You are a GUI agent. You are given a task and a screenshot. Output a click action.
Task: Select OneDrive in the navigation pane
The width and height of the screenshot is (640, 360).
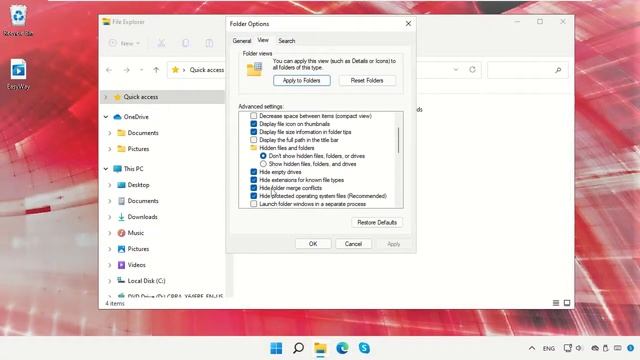tap(136, 117)
